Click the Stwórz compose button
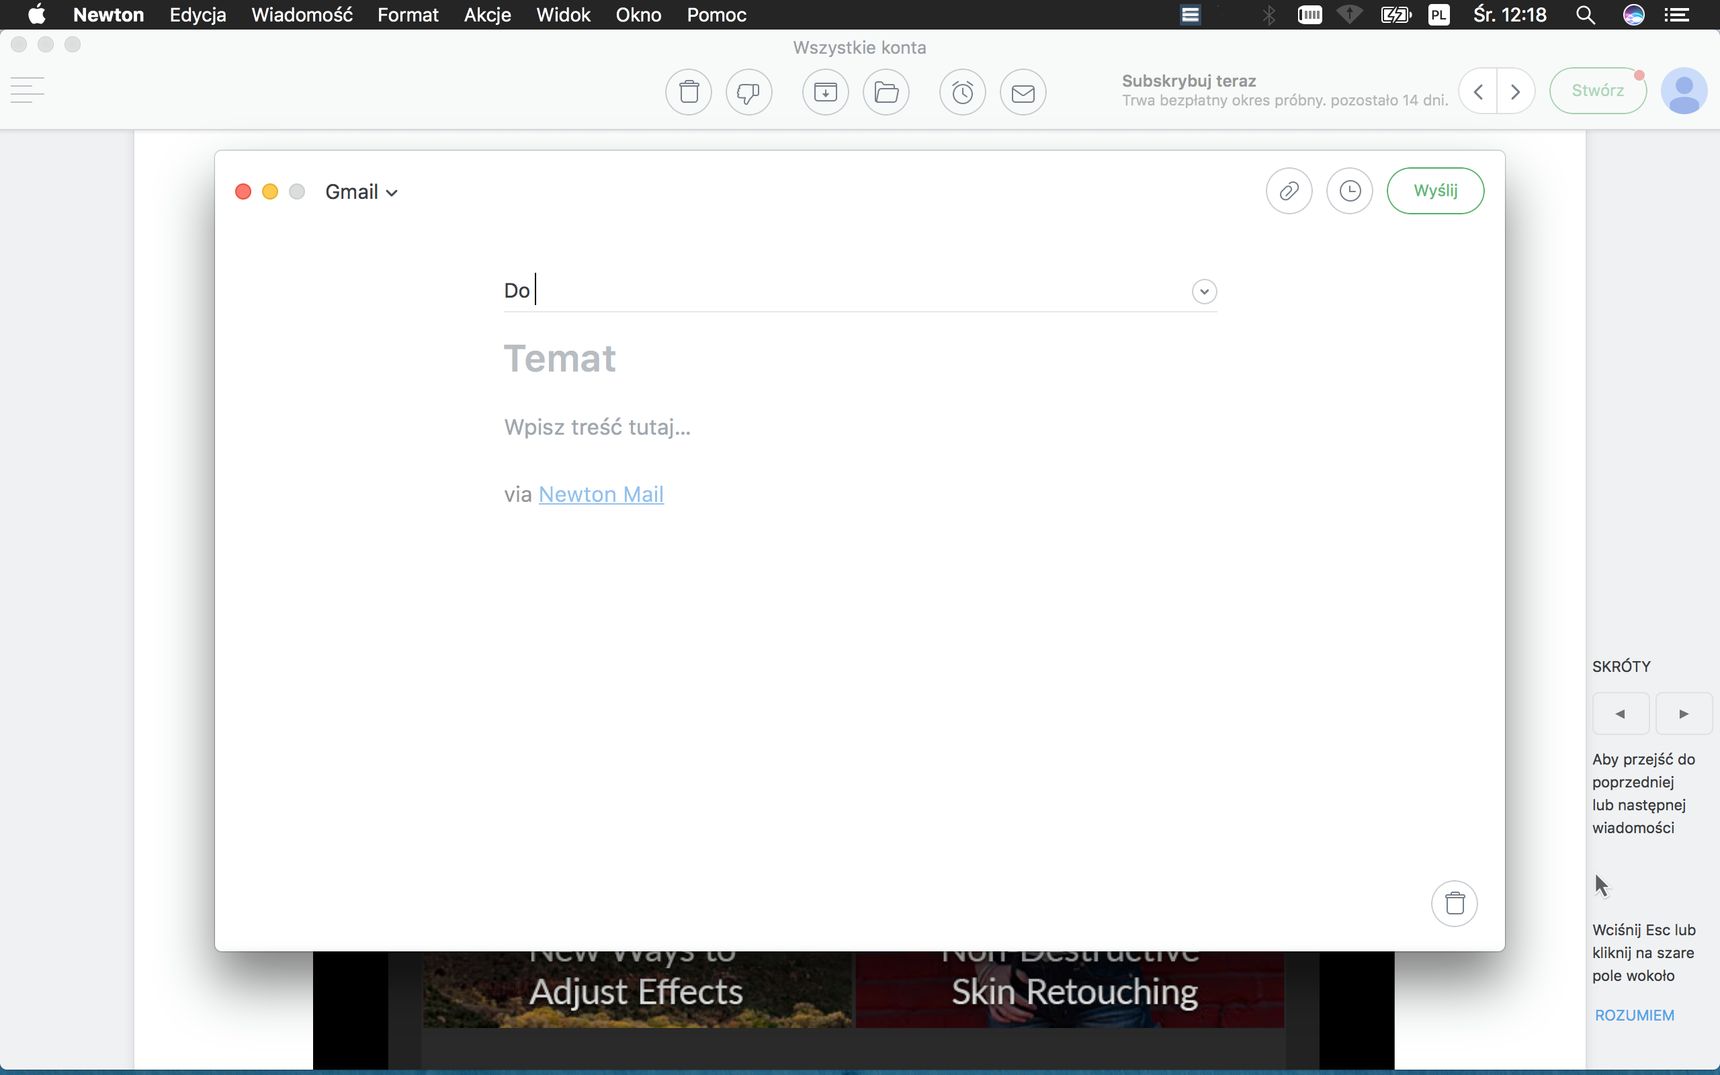1720x1075 pixels. pyautogui.click(x=1597, y=91)
